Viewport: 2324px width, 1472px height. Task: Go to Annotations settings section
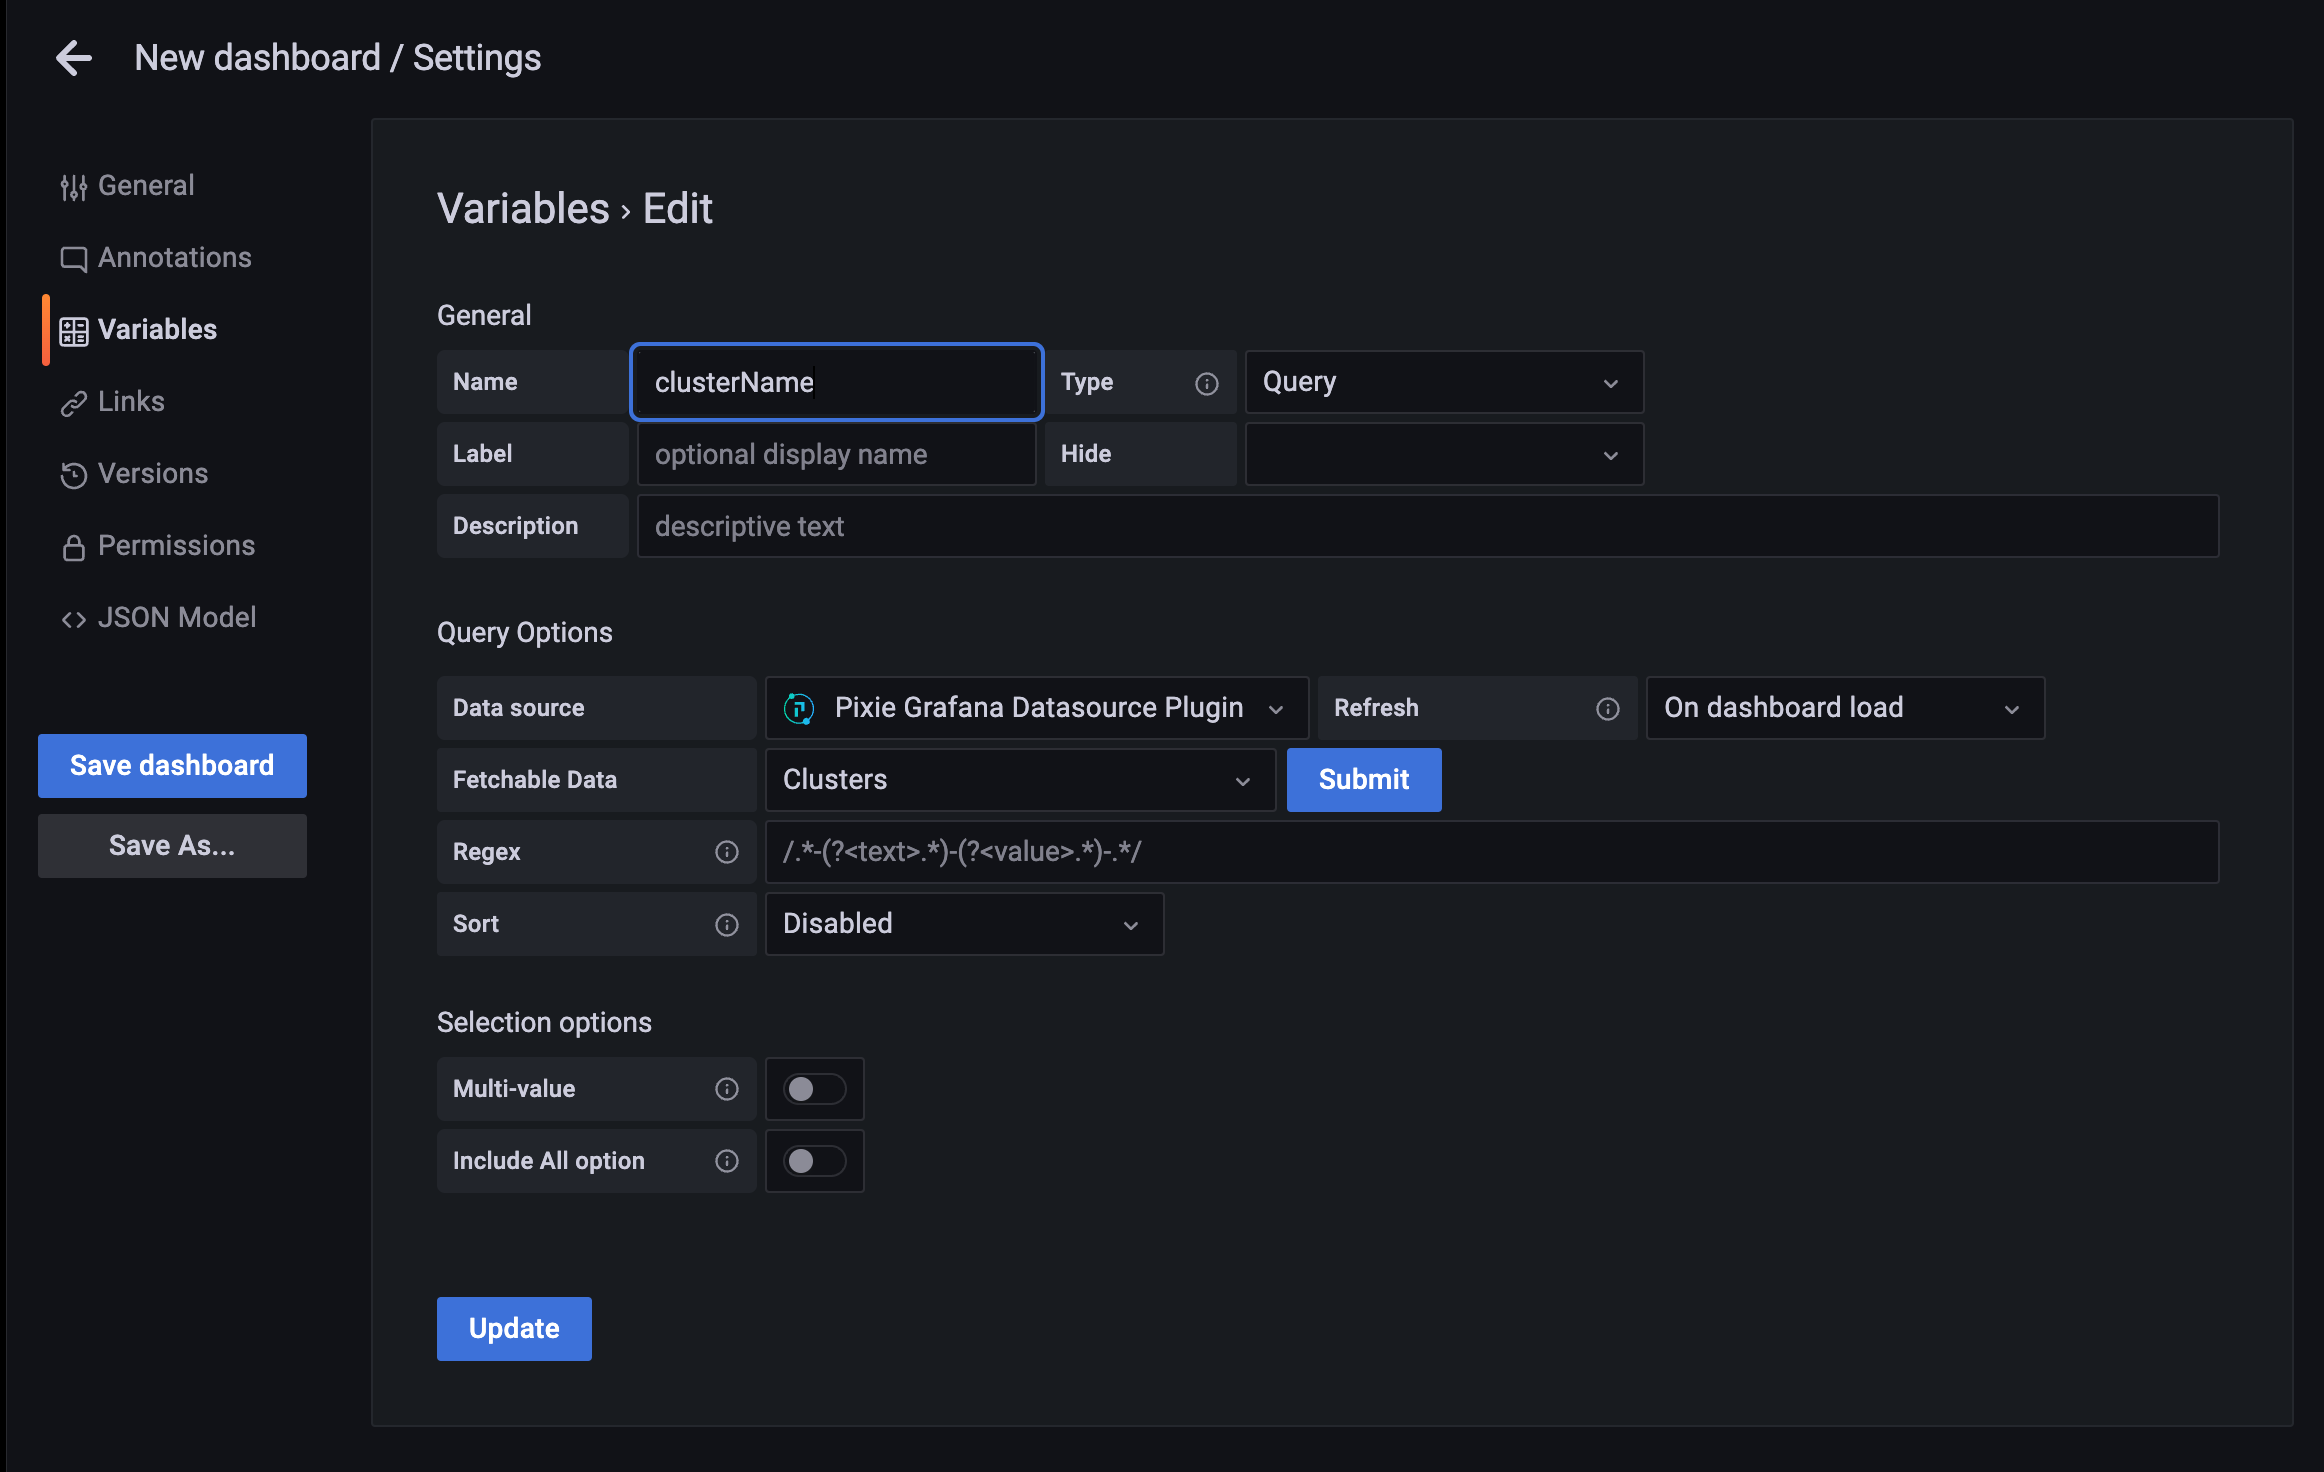(x=174, y=258)
